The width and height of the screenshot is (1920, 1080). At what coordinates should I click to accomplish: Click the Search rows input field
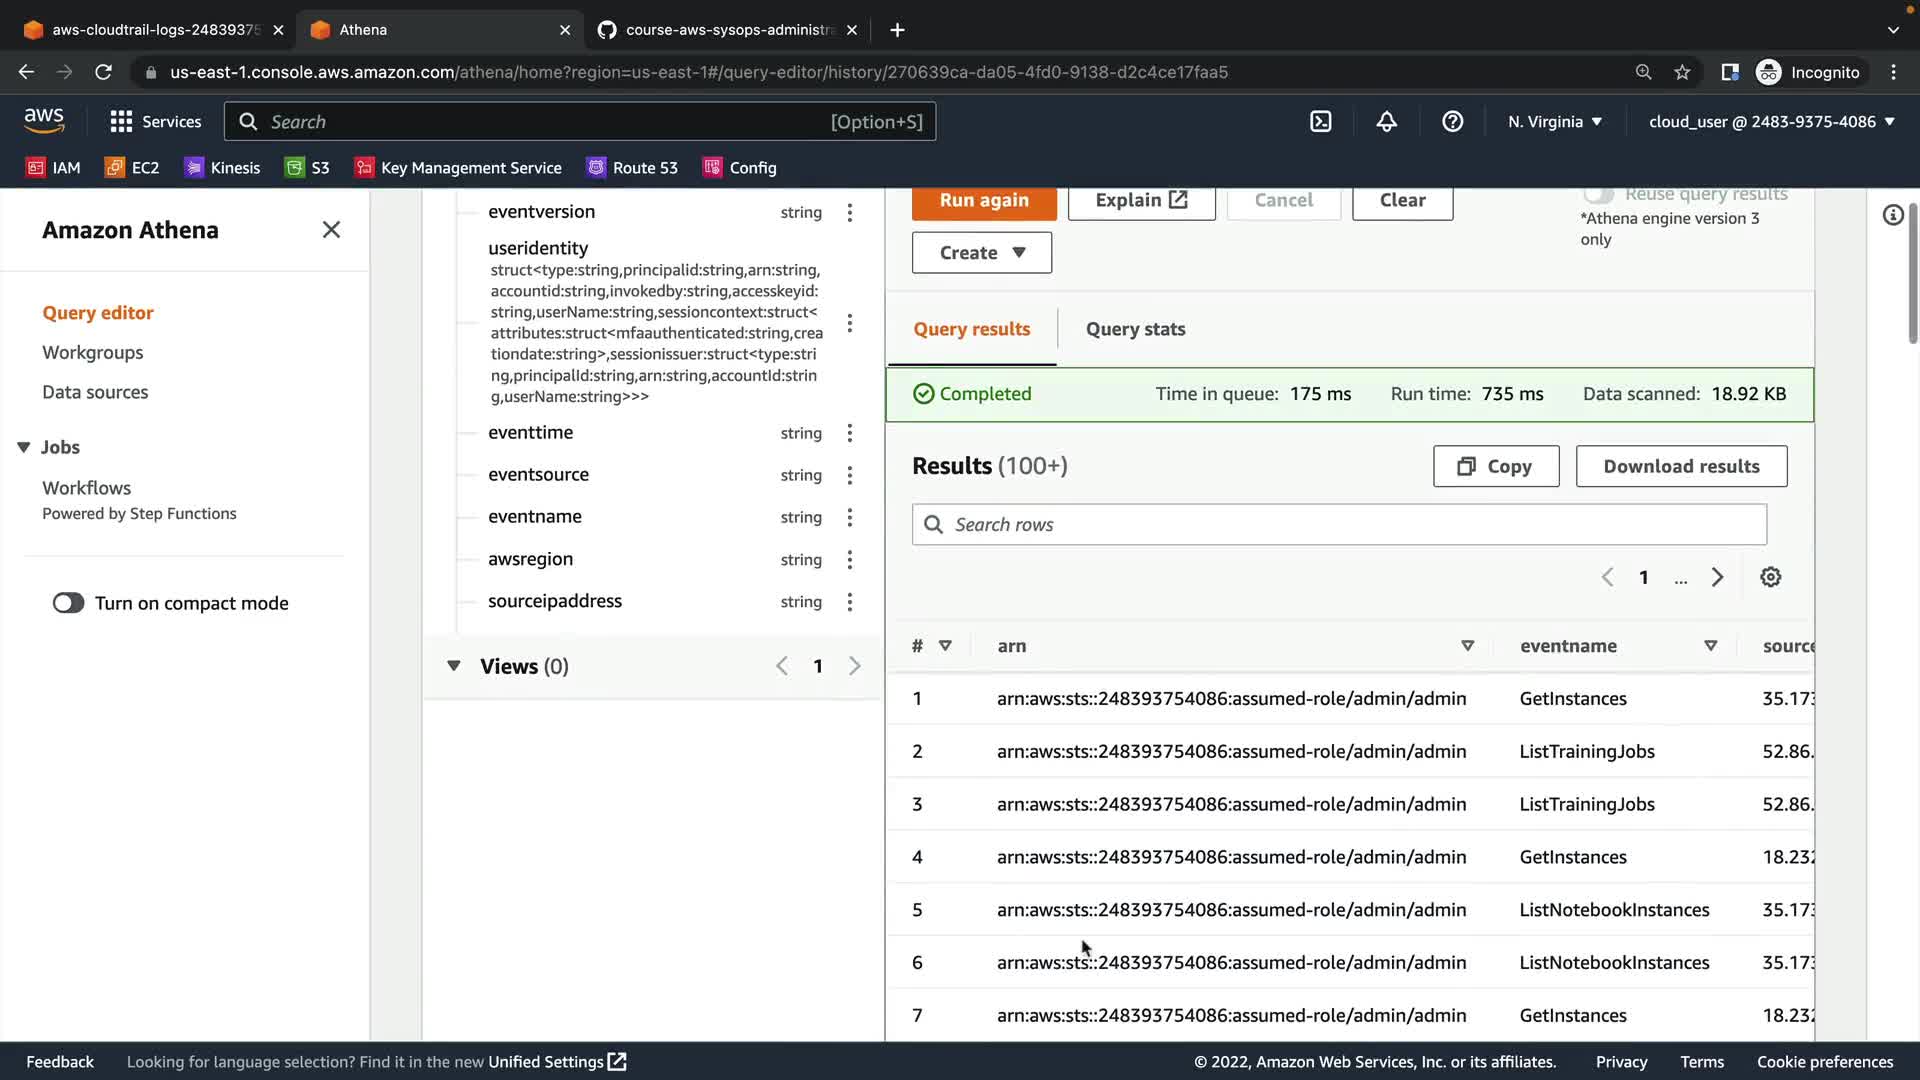[x=1340, y=525]
